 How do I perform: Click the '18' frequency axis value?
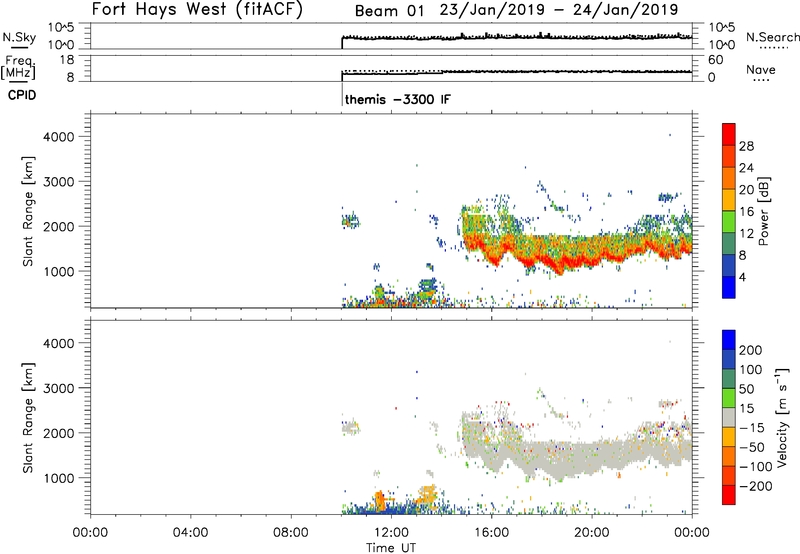point(67,60)
